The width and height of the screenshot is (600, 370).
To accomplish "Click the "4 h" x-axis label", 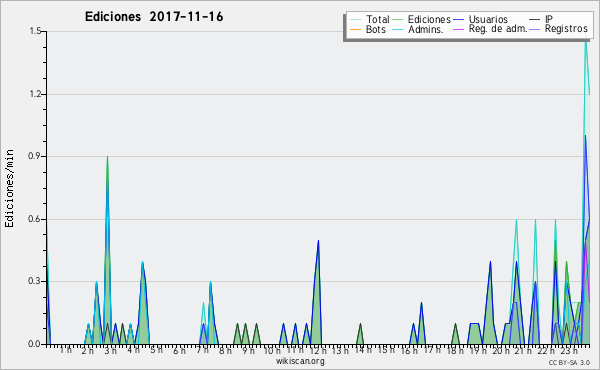I will click(134, 350).
